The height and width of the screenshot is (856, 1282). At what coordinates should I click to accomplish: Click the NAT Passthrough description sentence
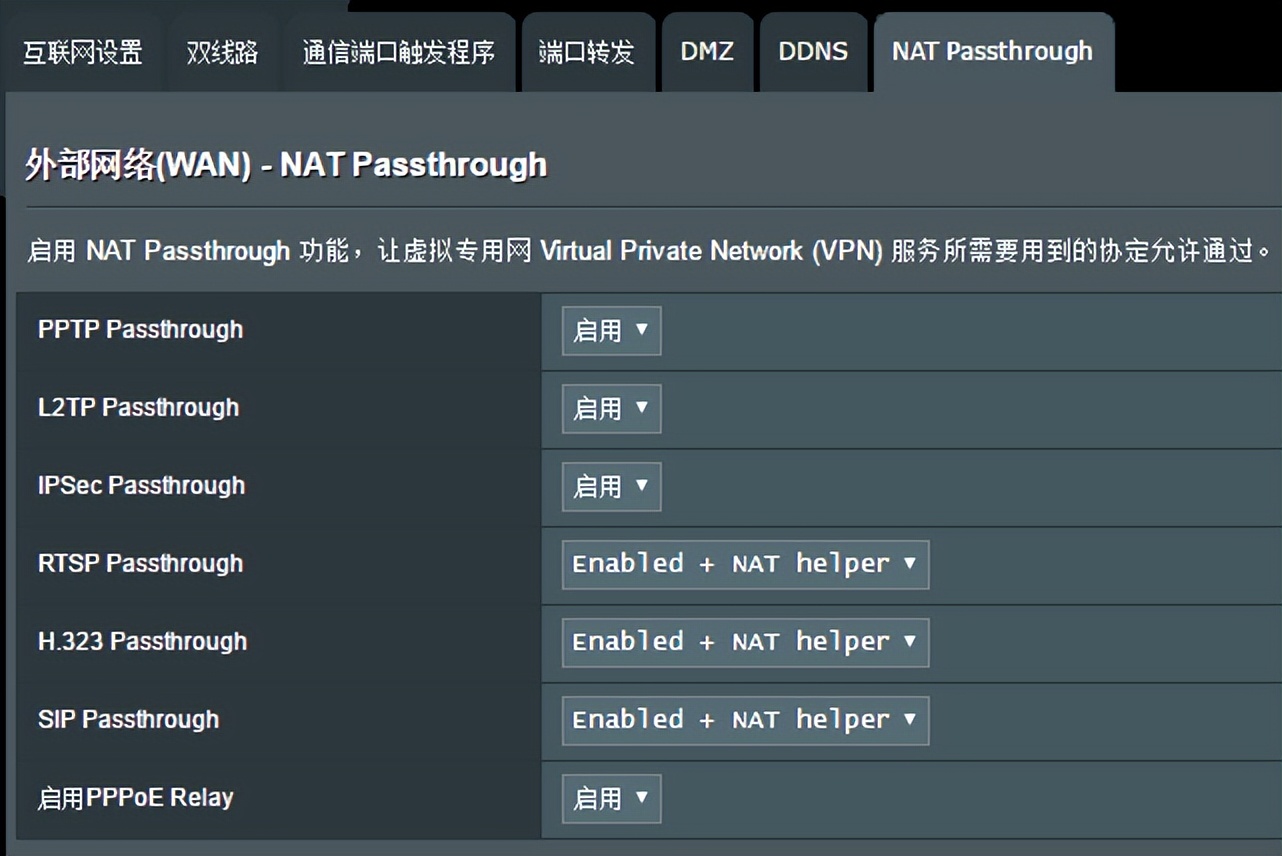[x=650, y=250]
